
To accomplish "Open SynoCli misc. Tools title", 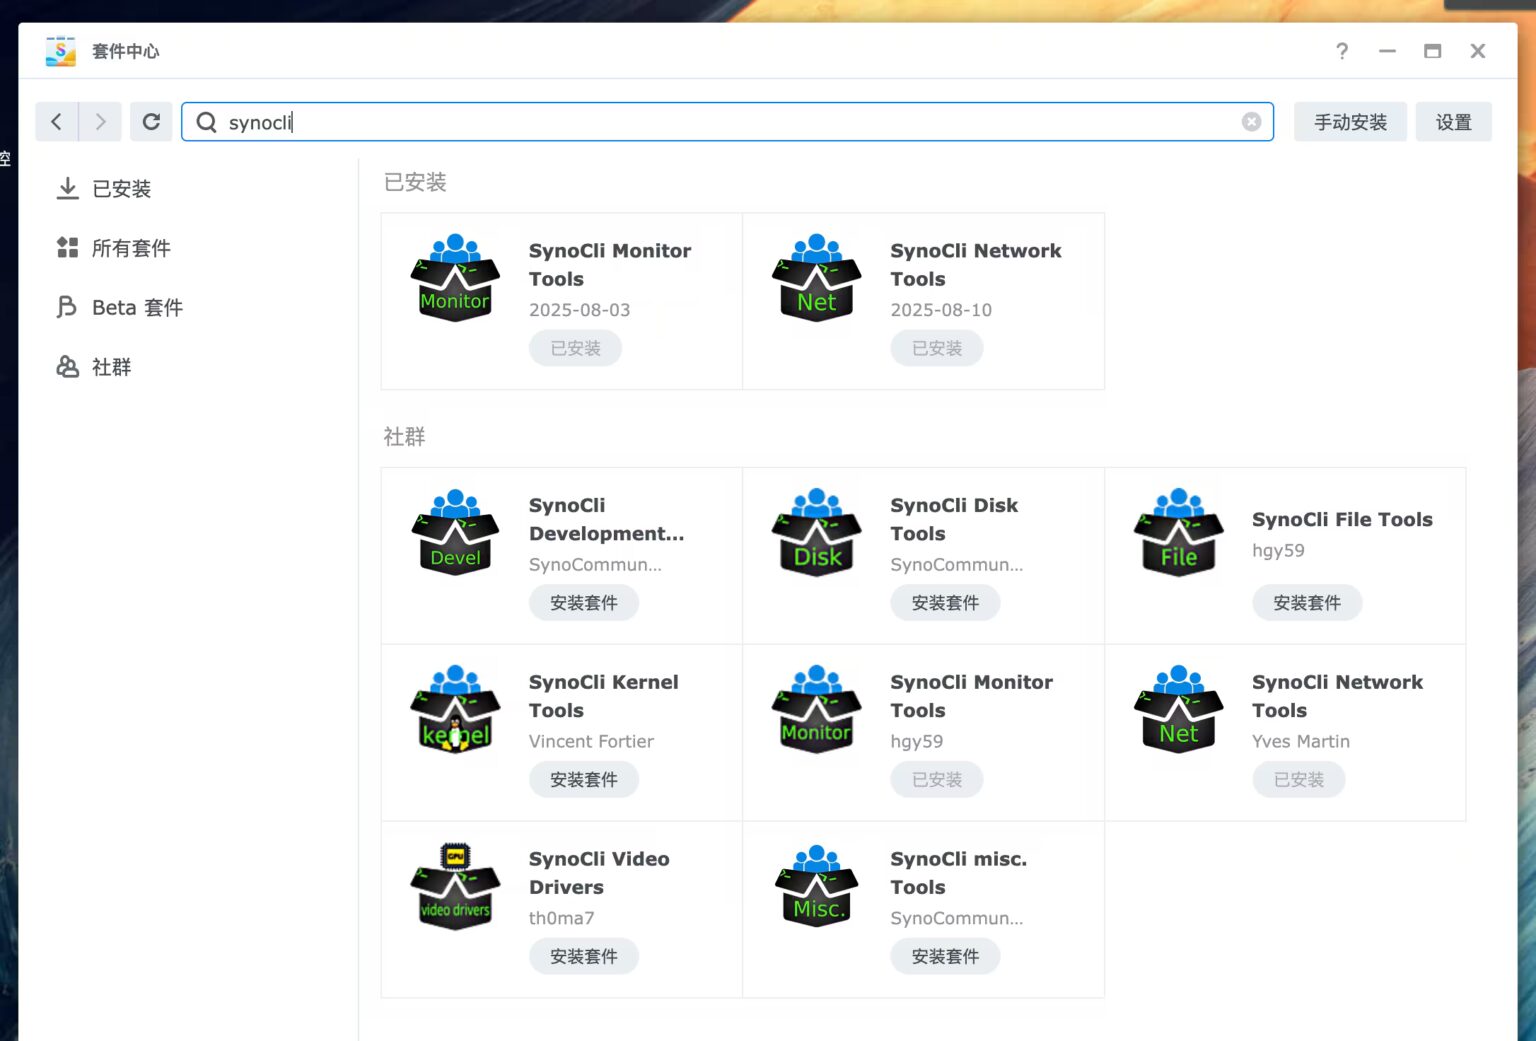I will pos(958,873).
